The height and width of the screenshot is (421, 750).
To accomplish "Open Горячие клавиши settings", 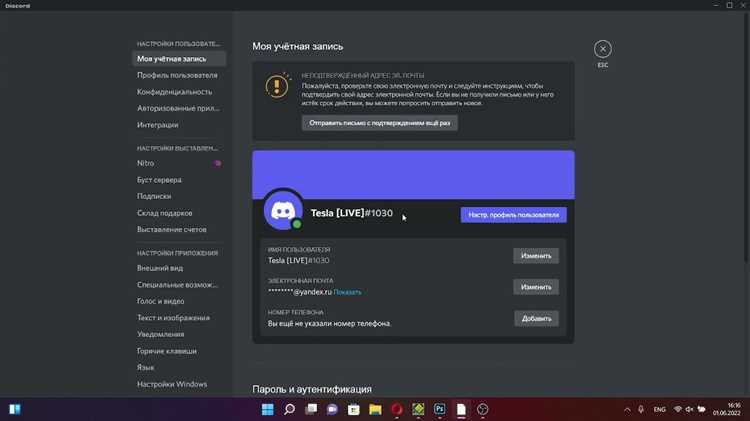I will pos(179,351).
